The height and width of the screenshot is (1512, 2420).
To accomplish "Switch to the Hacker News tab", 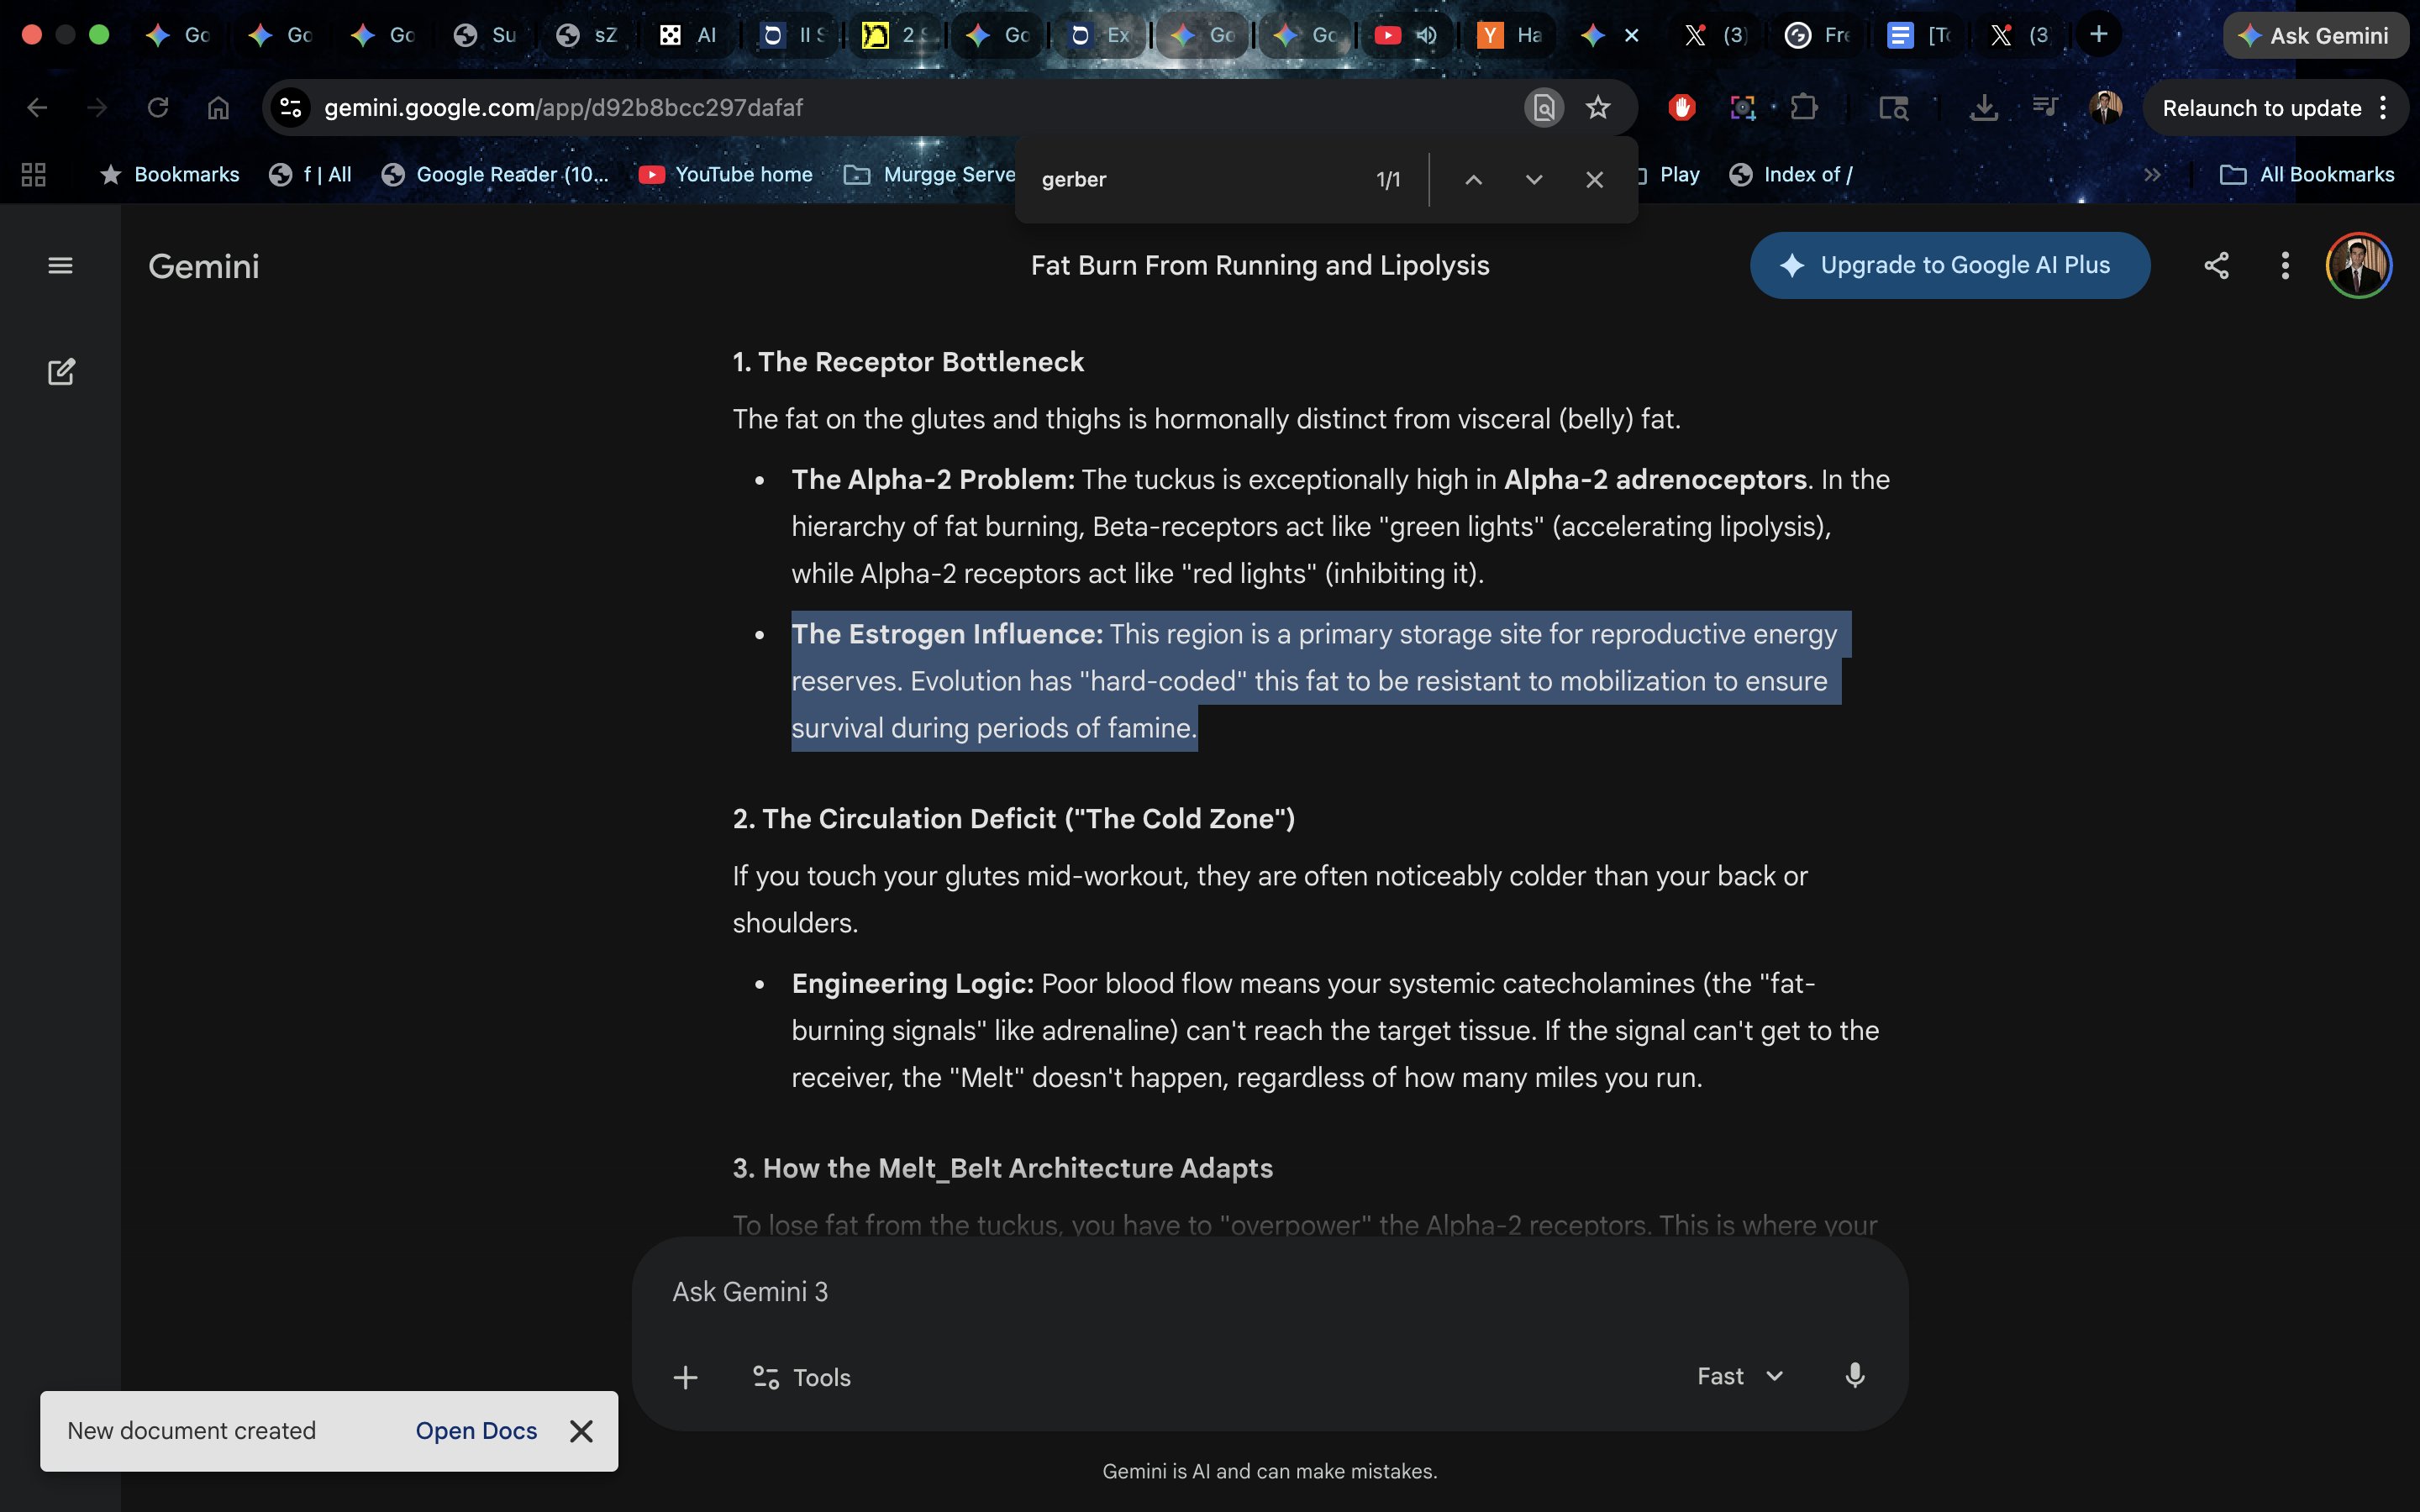I will coord(1509,35).
